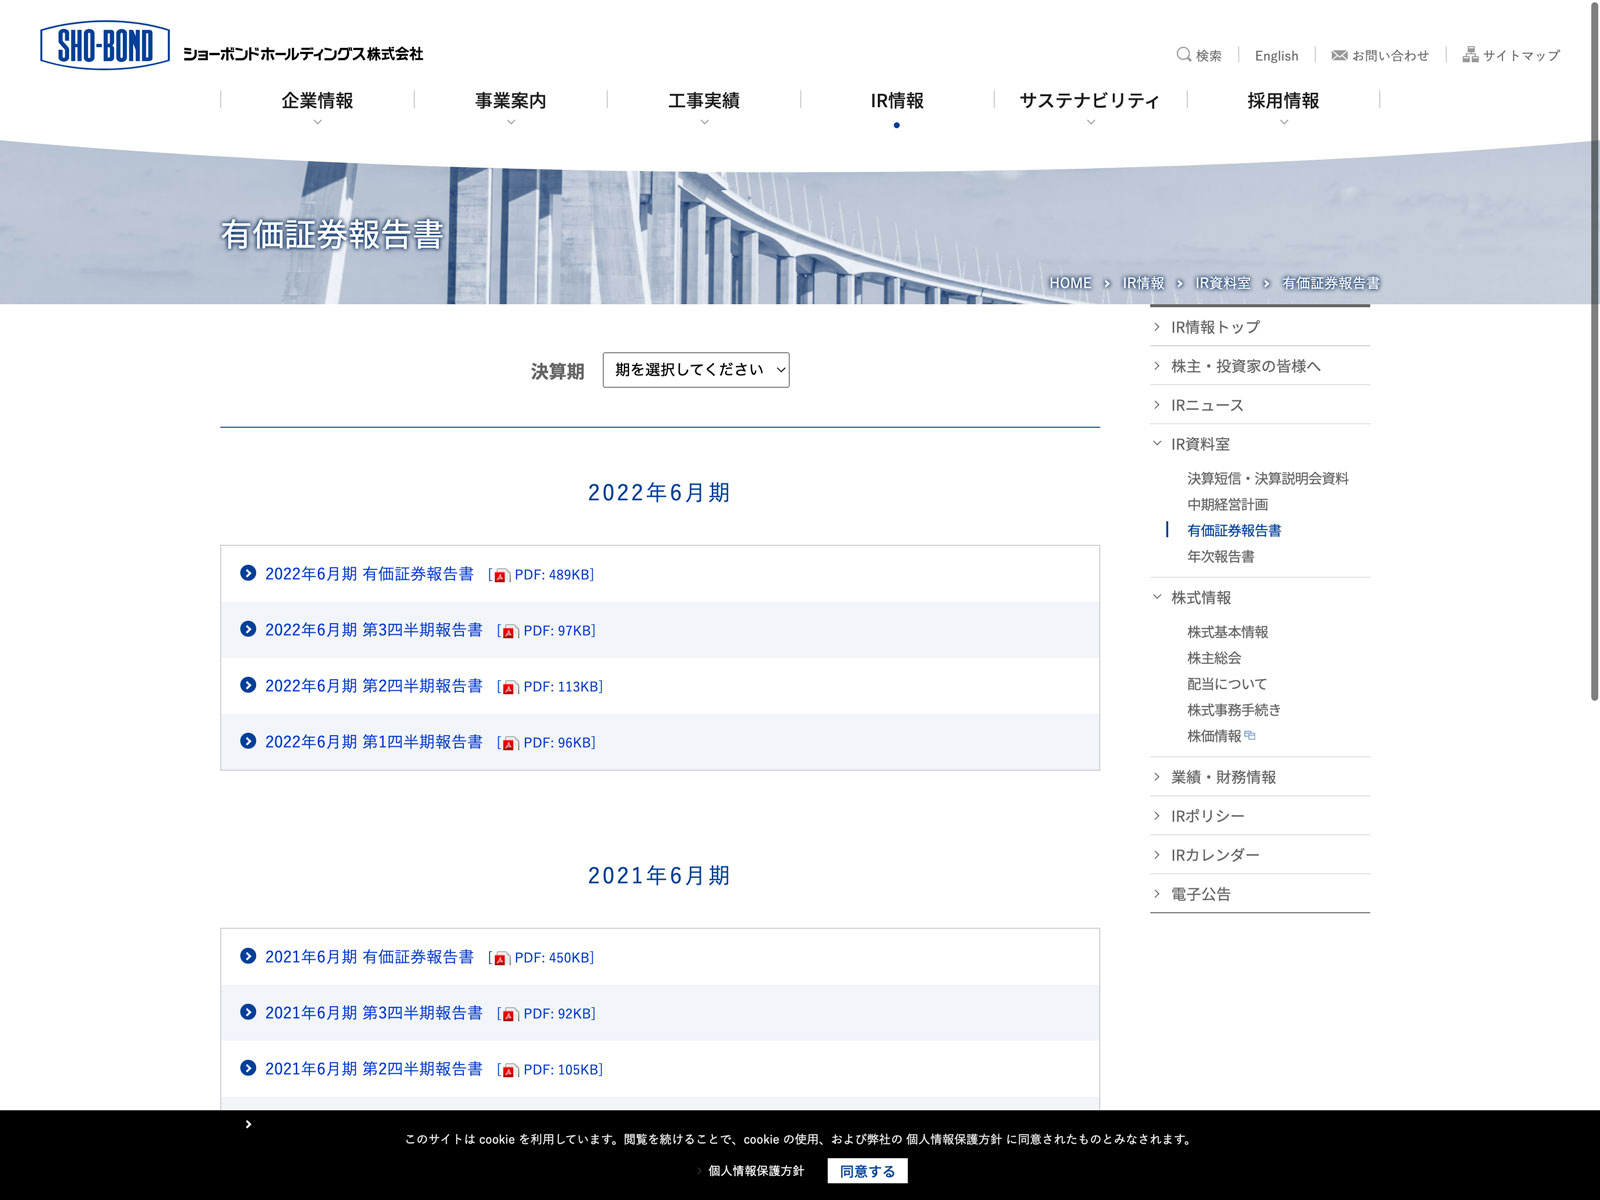Click arrow bullet beside 2022年6月期 第2四半期報告書
The image size is (1600, 1200).
pyautogui.click(x=248, y=685)
